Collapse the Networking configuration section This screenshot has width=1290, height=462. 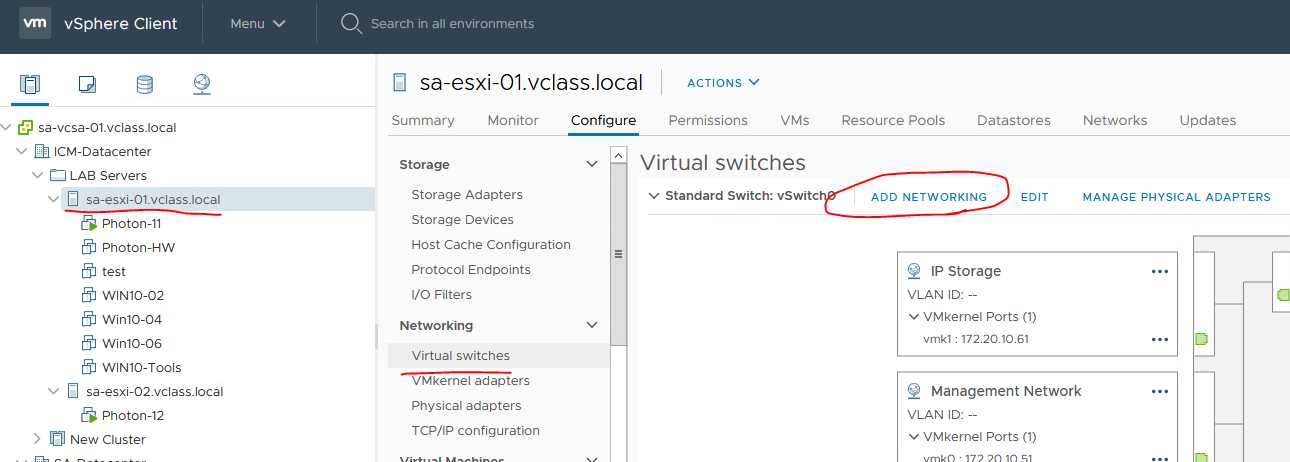click(592, 326)
